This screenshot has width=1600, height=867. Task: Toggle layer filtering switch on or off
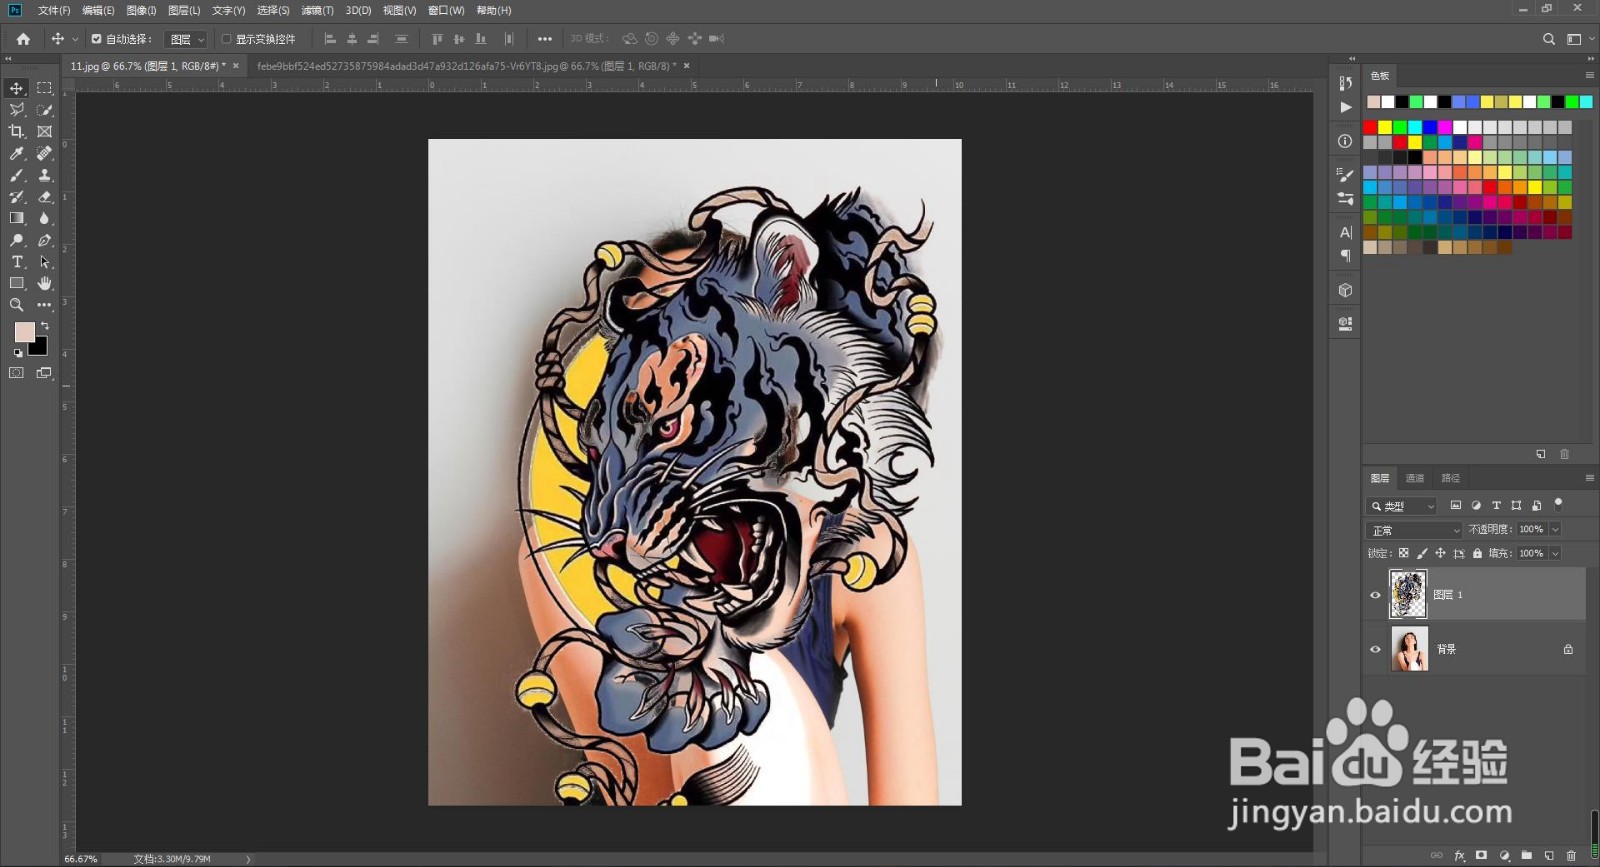1558,504
